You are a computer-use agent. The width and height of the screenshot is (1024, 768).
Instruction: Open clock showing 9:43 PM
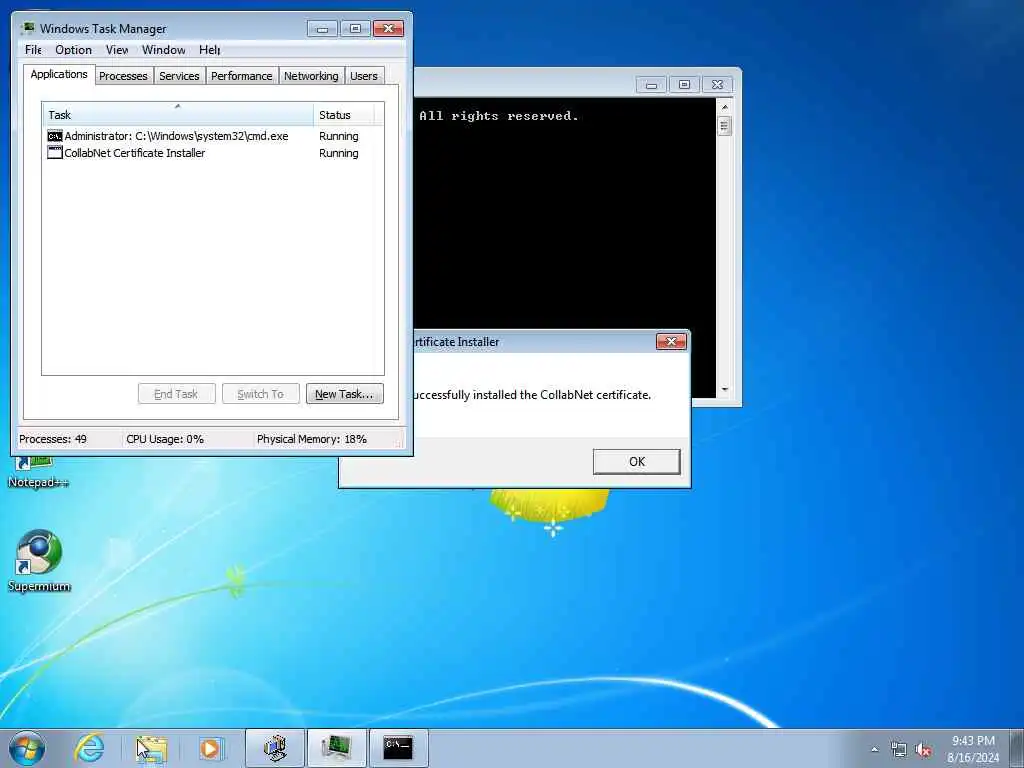click(x=973, y=749)
